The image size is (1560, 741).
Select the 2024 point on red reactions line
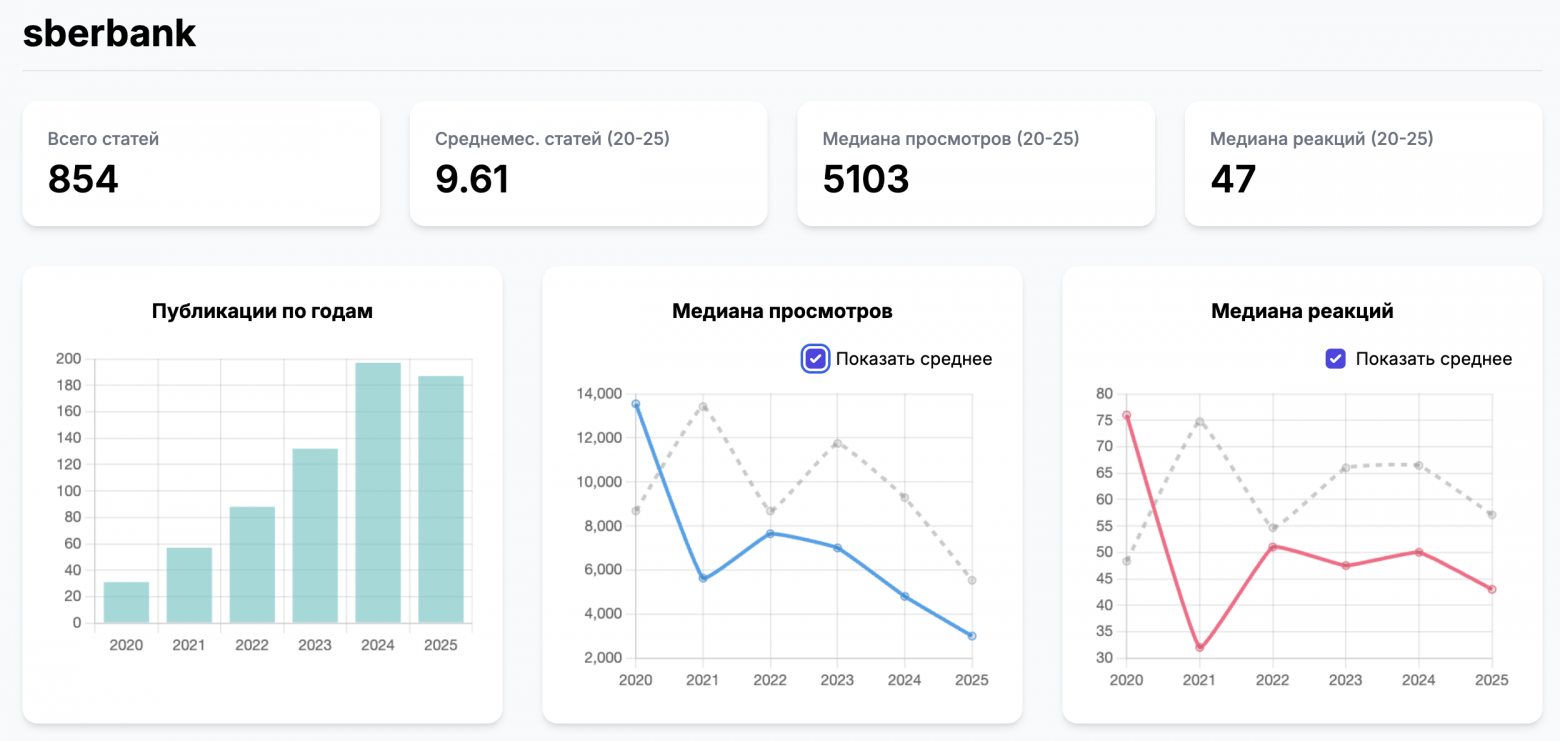coord(1418,552)
